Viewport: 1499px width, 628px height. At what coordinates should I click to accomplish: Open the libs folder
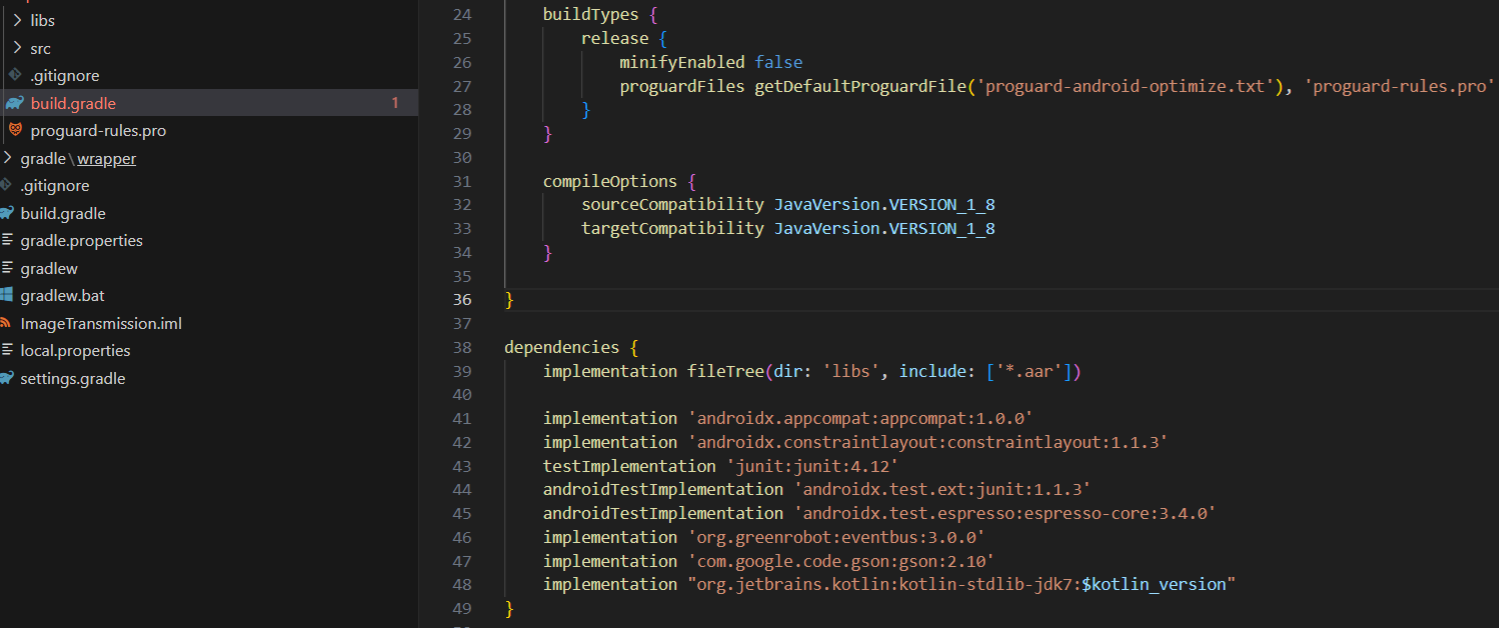[43, 20]
